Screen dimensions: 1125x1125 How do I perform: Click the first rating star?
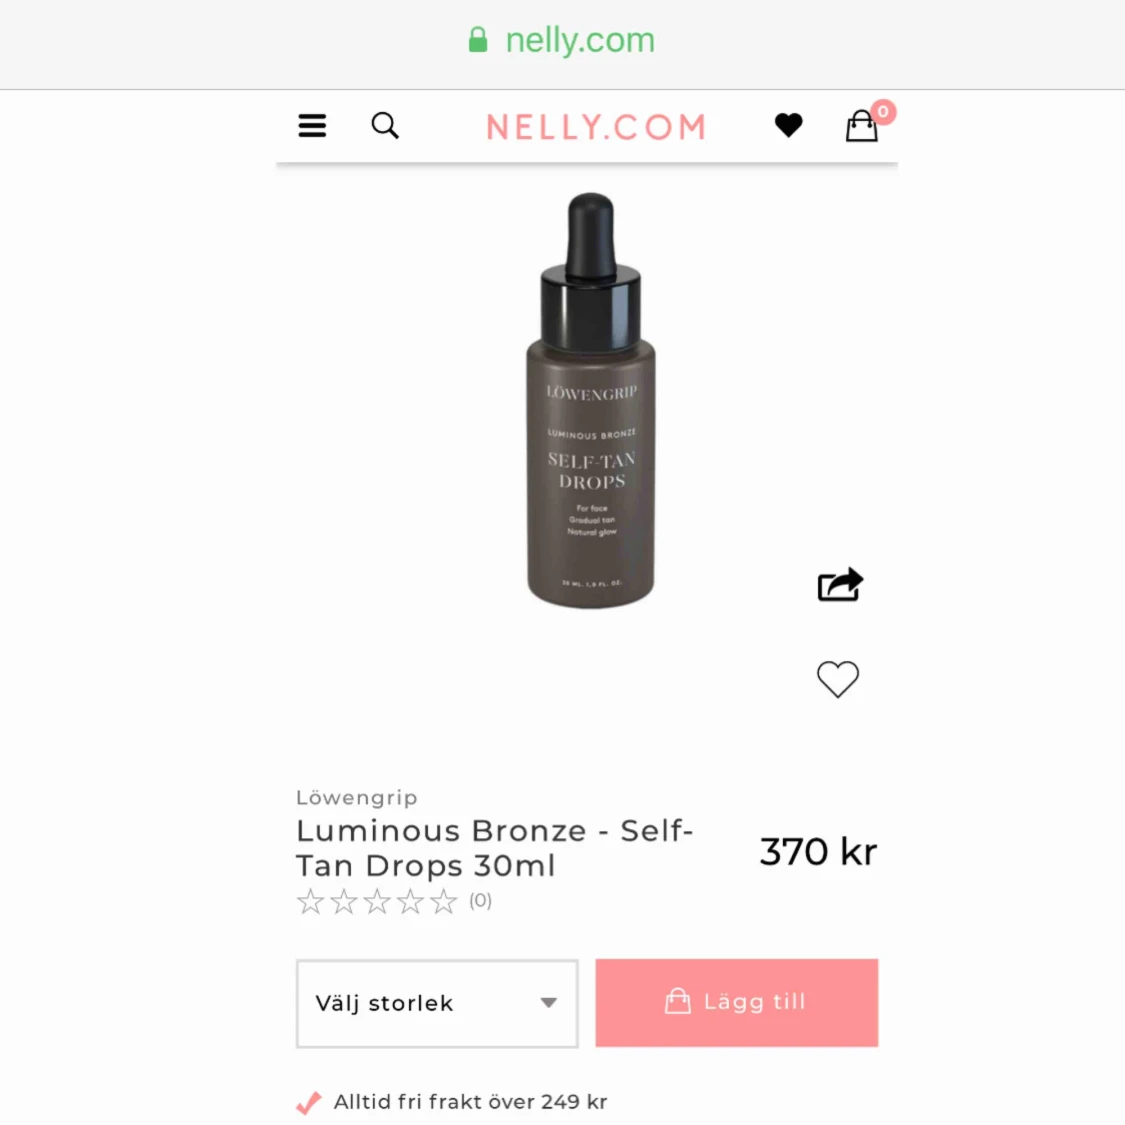pos(310,901)
